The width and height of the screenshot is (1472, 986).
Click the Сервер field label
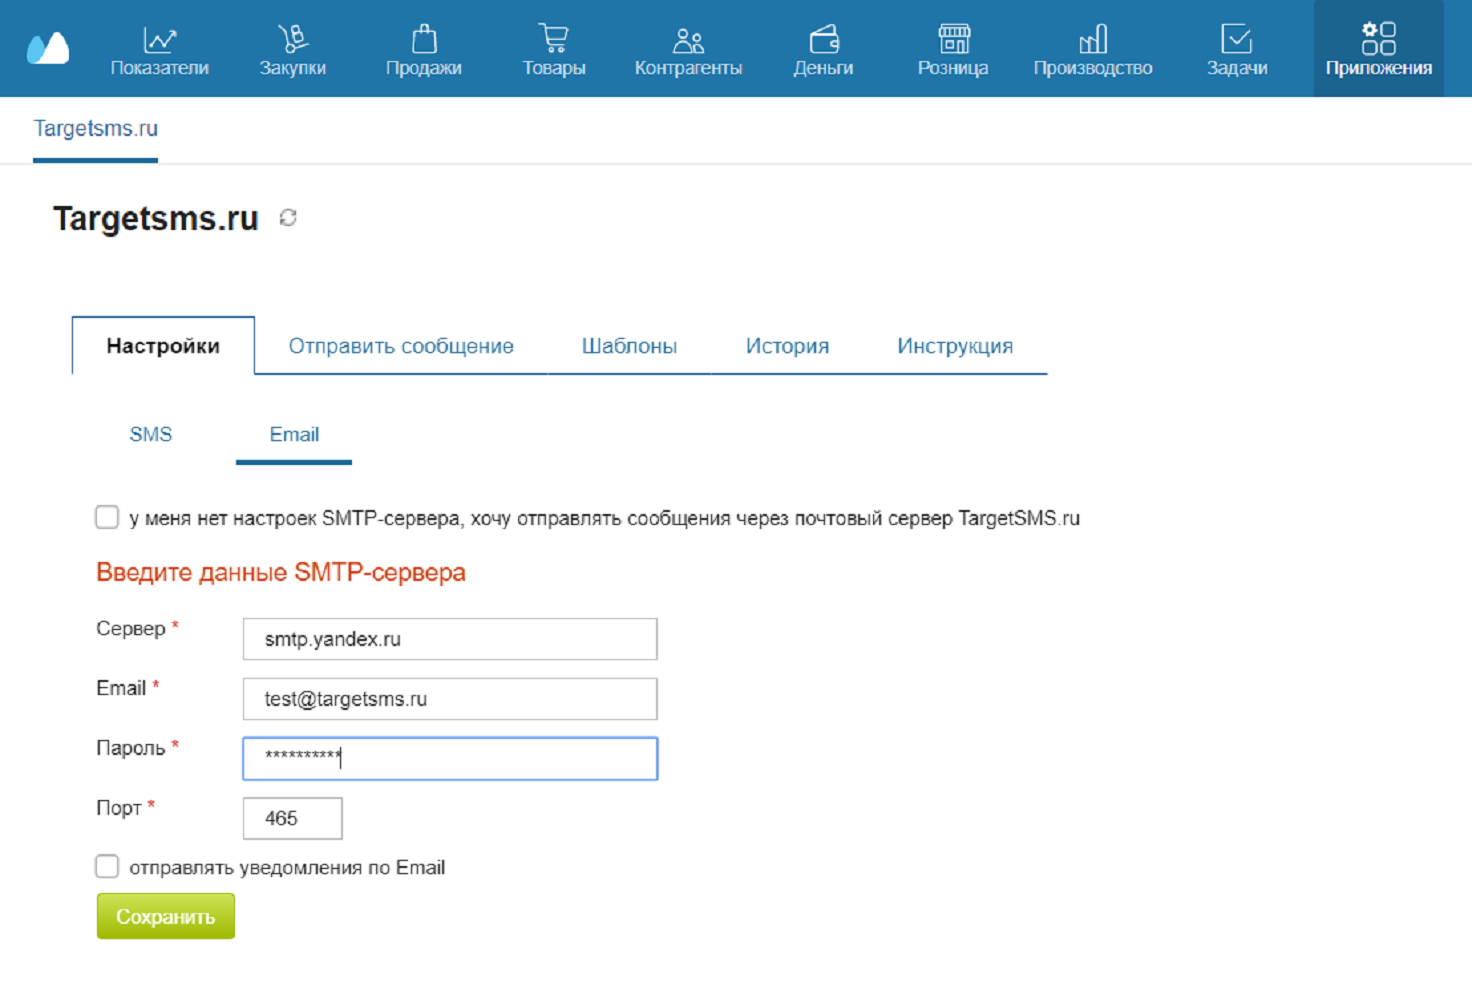pos(131,629)
